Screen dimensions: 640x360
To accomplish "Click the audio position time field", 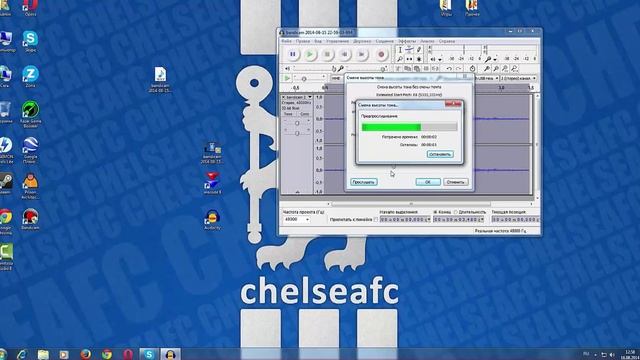I will 515,220.
